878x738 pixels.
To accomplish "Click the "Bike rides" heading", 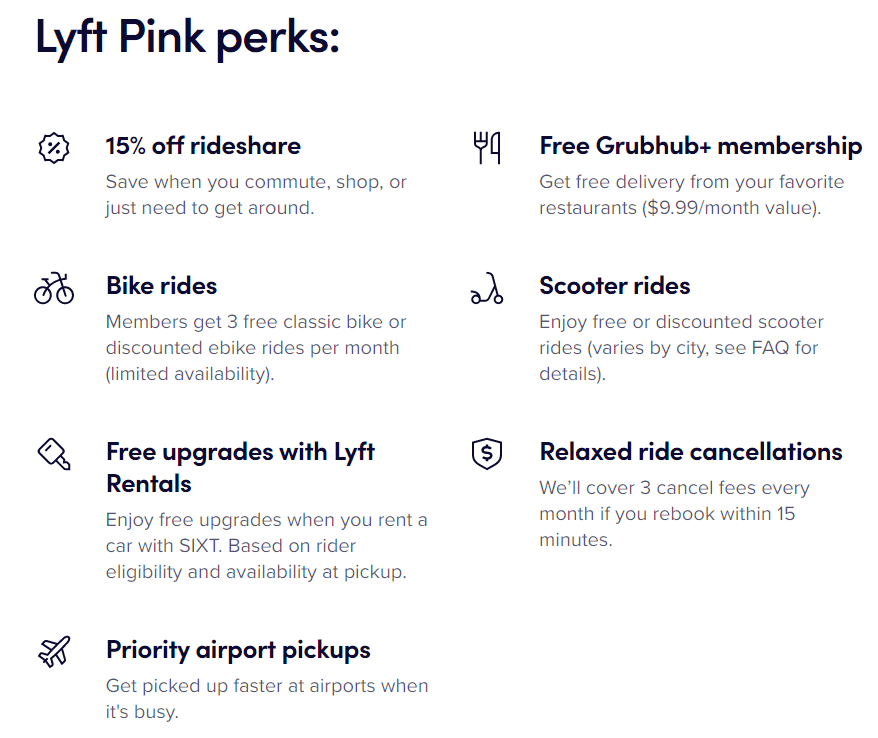I will point(161,286).
